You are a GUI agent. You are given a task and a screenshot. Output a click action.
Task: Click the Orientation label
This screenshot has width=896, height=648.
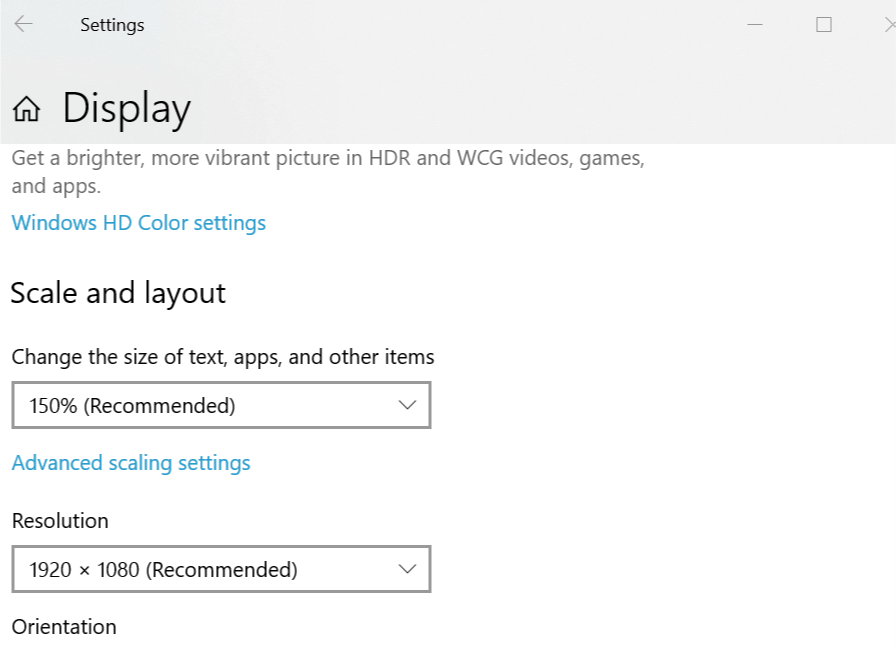pos(64,627)
